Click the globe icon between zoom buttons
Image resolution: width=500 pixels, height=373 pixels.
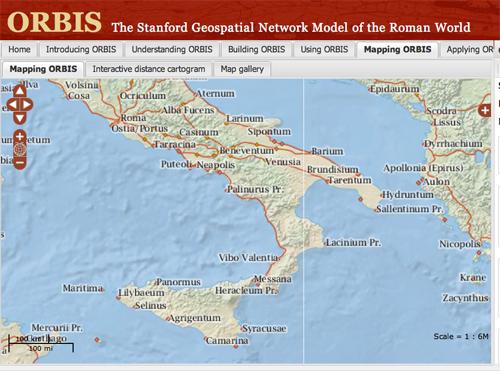pos(20,149)
